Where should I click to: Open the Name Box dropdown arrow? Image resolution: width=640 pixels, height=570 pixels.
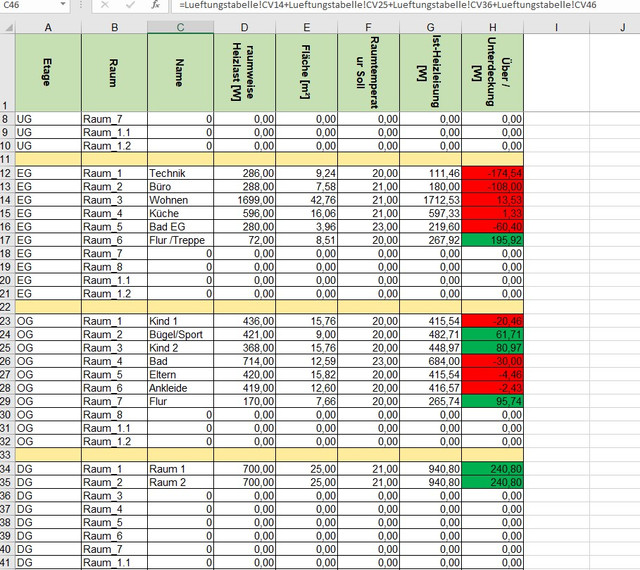63,4
